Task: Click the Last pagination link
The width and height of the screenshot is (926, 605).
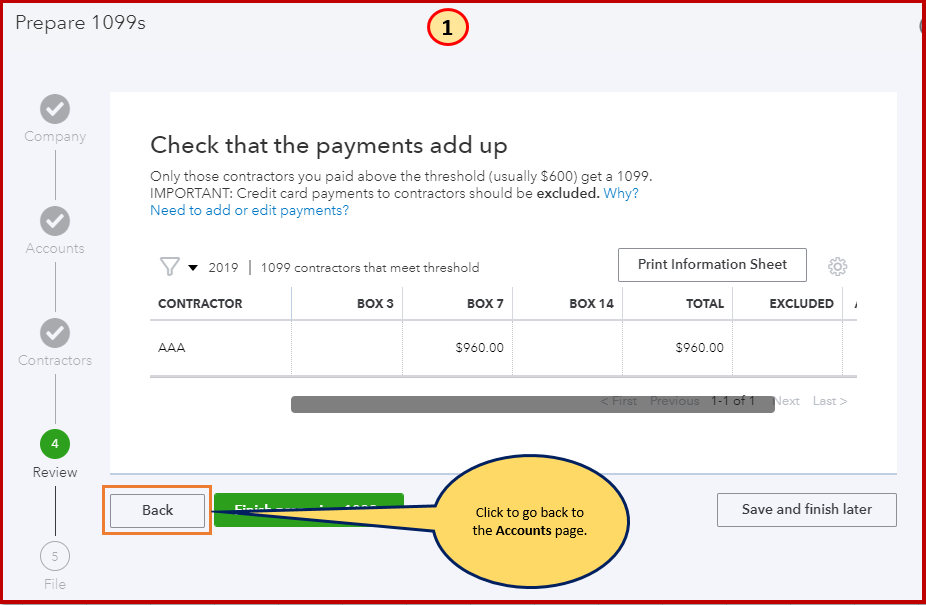Action: pos(830,401)
